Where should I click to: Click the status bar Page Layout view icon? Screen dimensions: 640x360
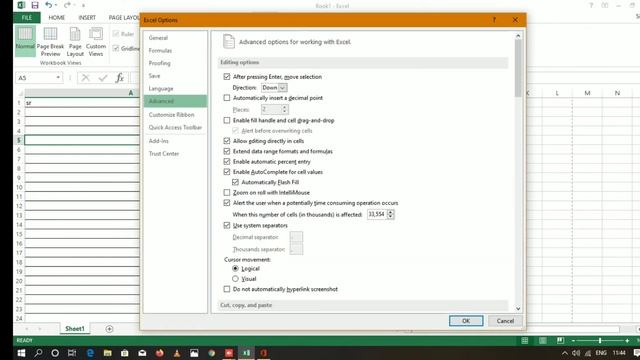542,340
